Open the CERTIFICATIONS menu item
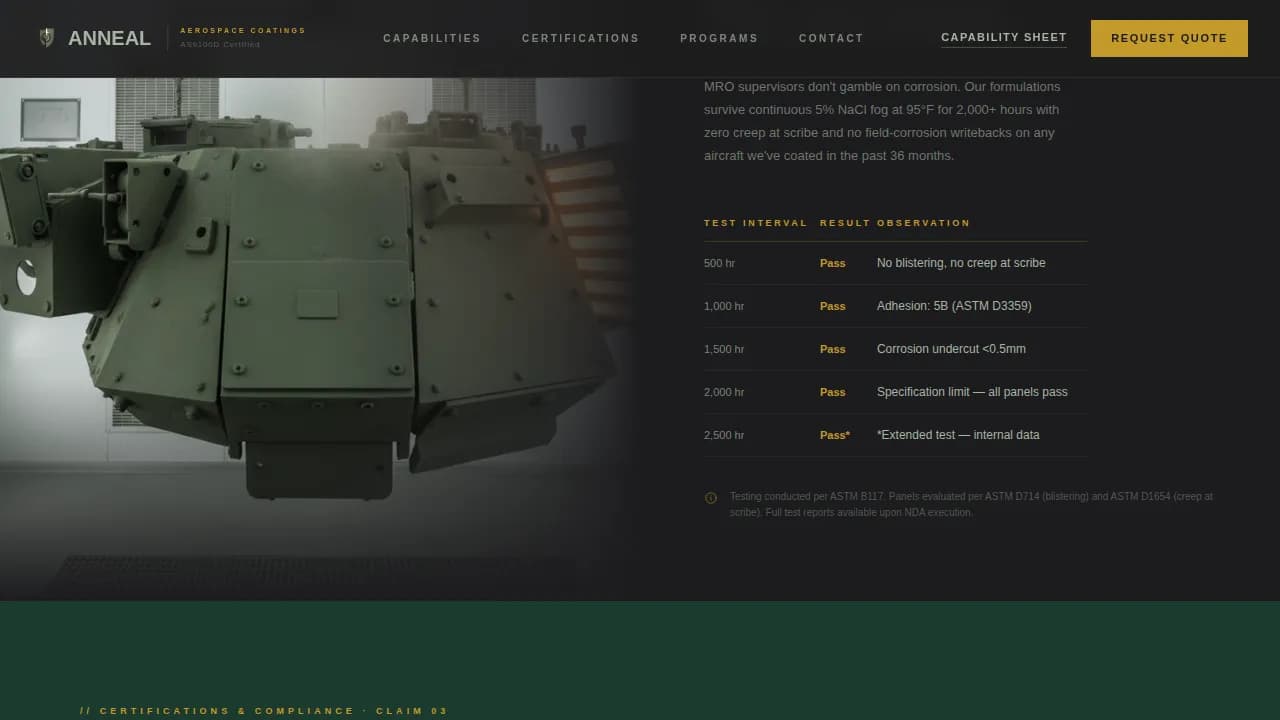 [580, 38]
